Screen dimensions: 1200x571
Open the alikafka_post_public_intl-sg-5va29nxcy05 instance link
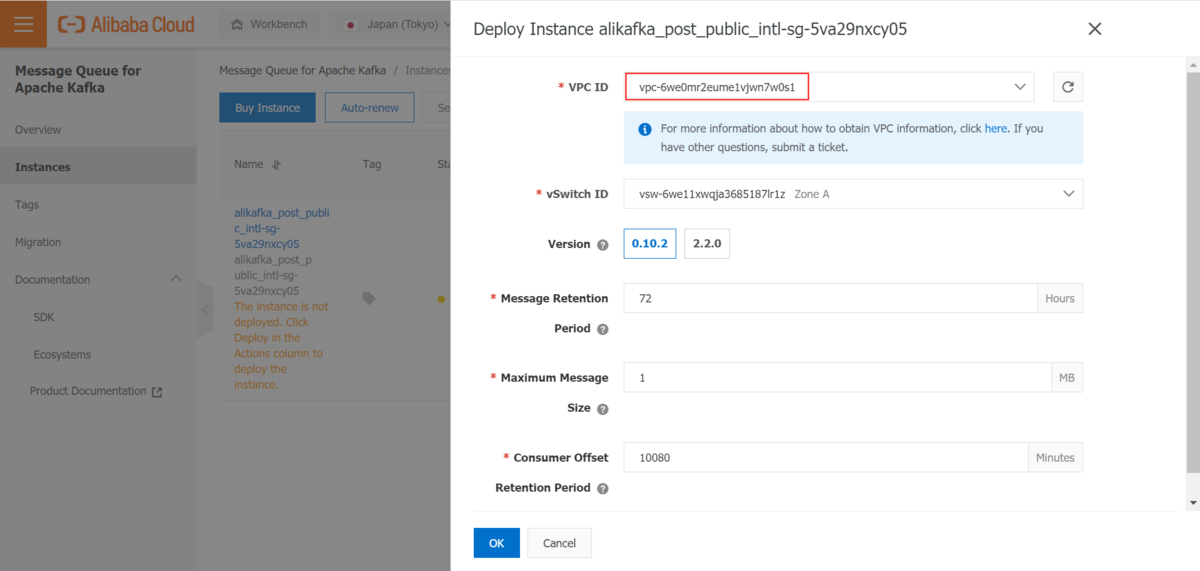tap(281, 228)
